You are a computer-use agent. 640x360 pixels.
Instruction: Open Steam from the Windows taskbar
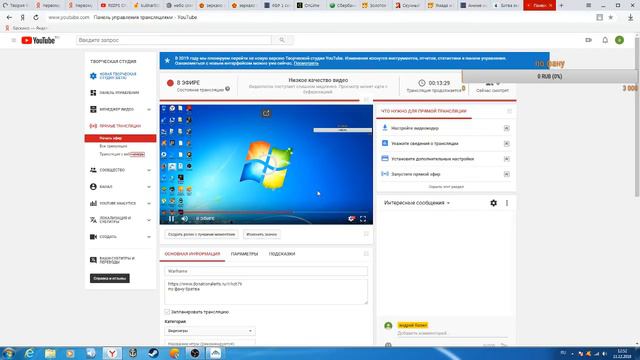point(153,353)
